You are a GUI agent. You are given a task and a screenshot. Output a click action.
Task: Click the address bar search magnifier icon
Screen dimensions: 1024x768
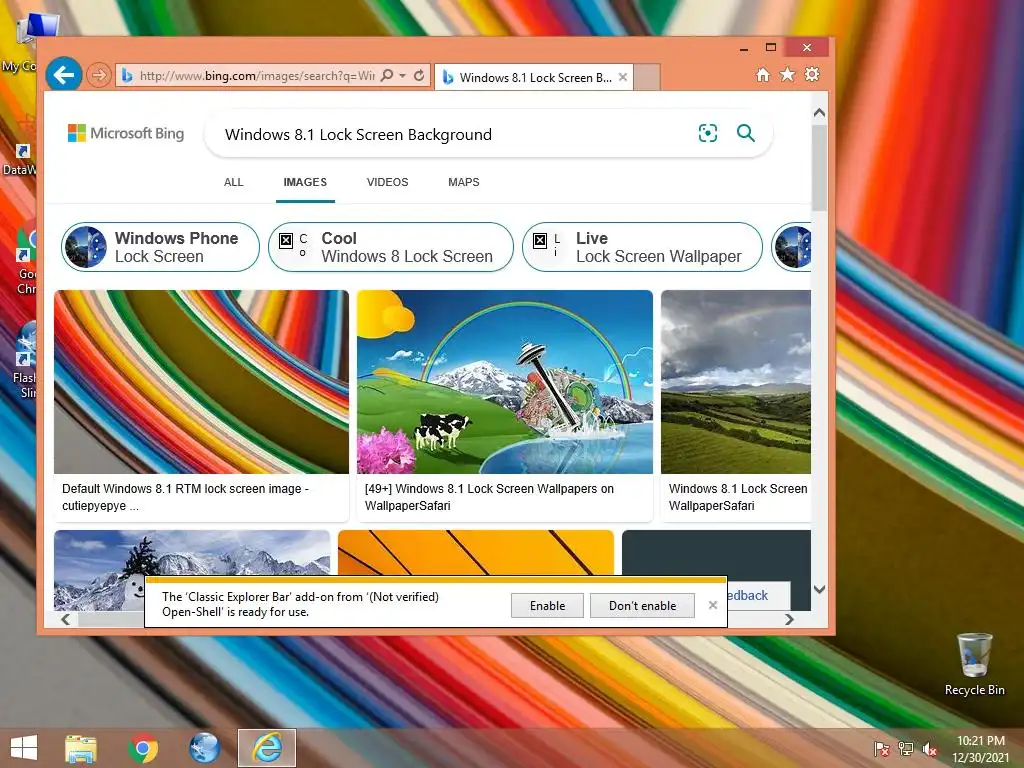387,76
